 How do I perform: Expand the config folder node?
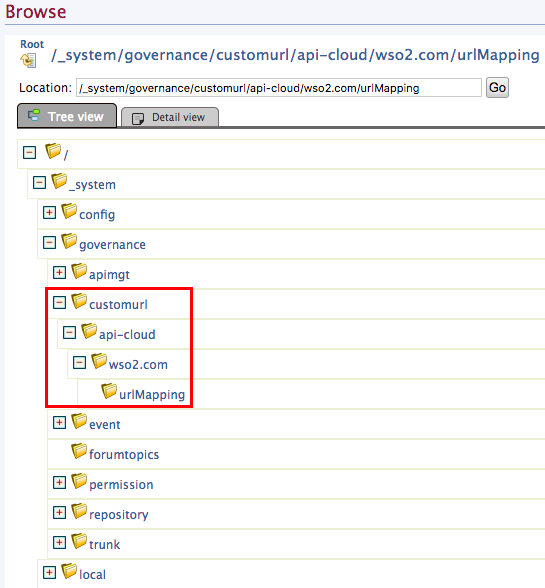click(49, 213)
